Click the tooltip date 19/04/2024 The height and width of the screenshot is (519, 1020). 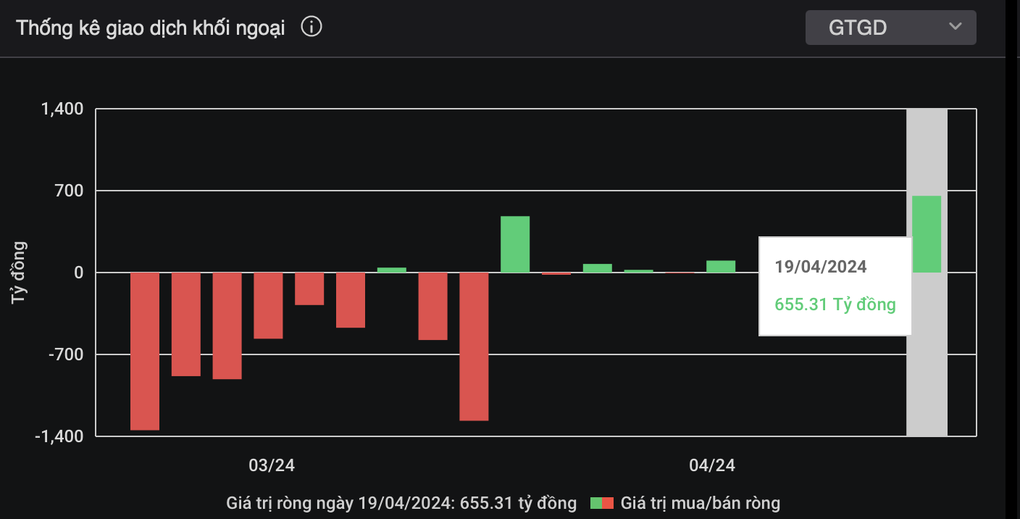point(821,267)
